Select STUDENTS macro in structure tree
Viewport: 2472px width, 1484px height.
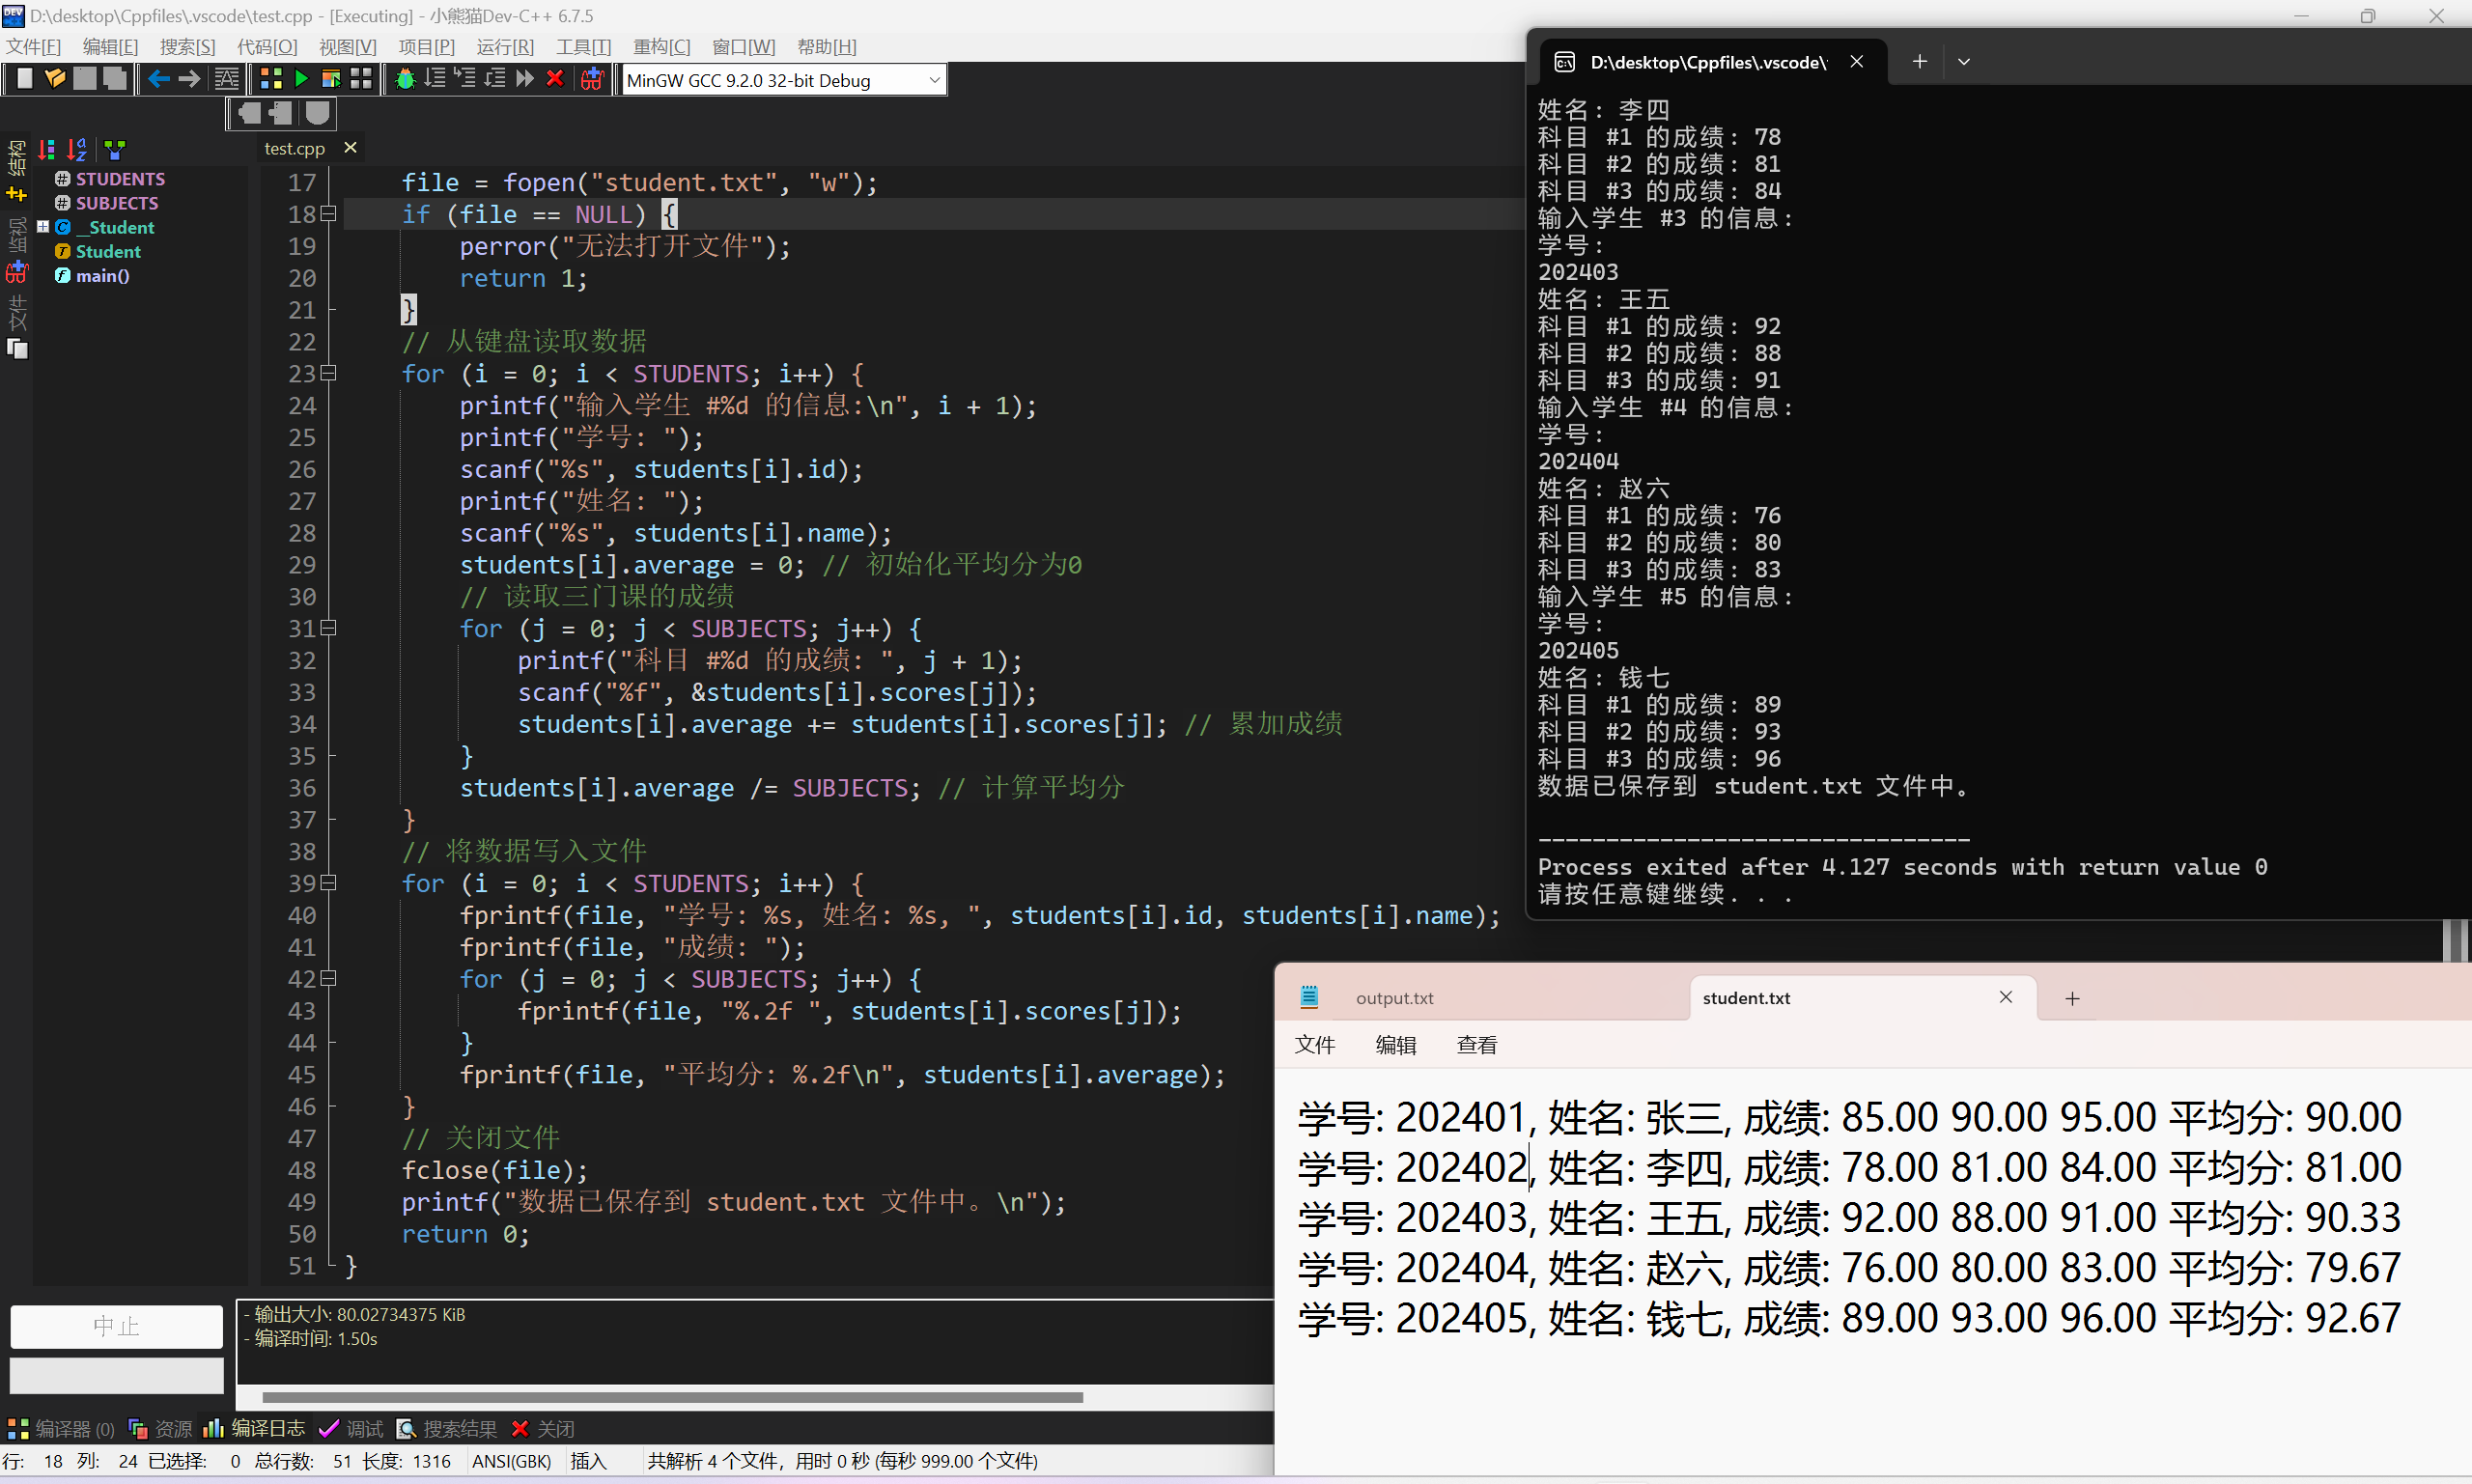[x=120, y=179]
